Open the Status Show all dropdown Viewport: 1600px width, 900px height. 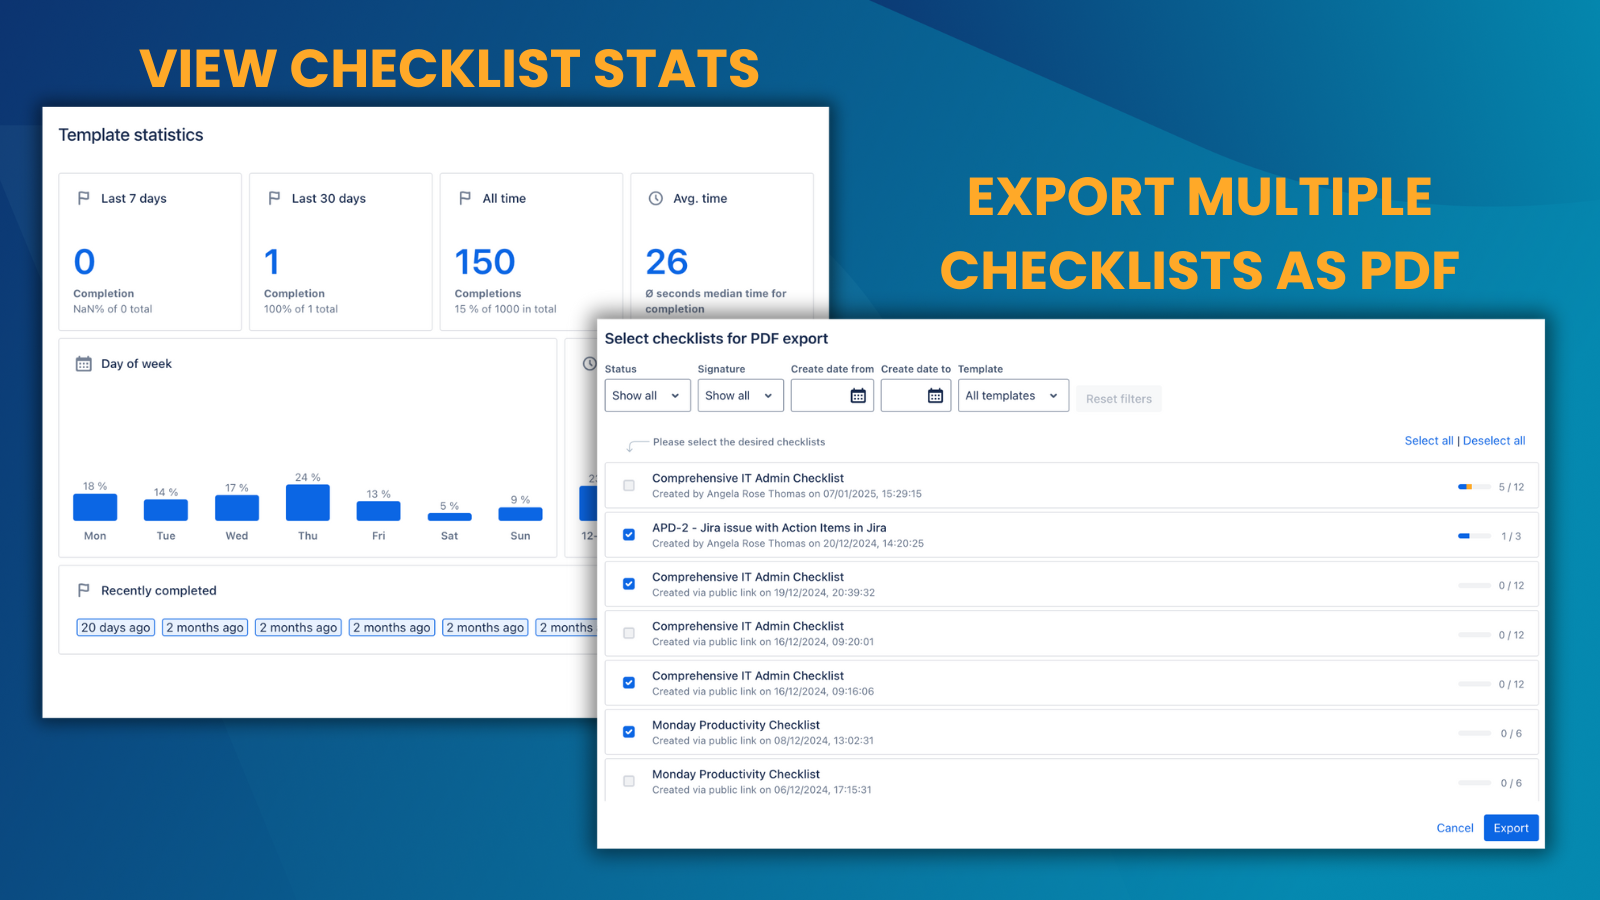click(646, 395)
